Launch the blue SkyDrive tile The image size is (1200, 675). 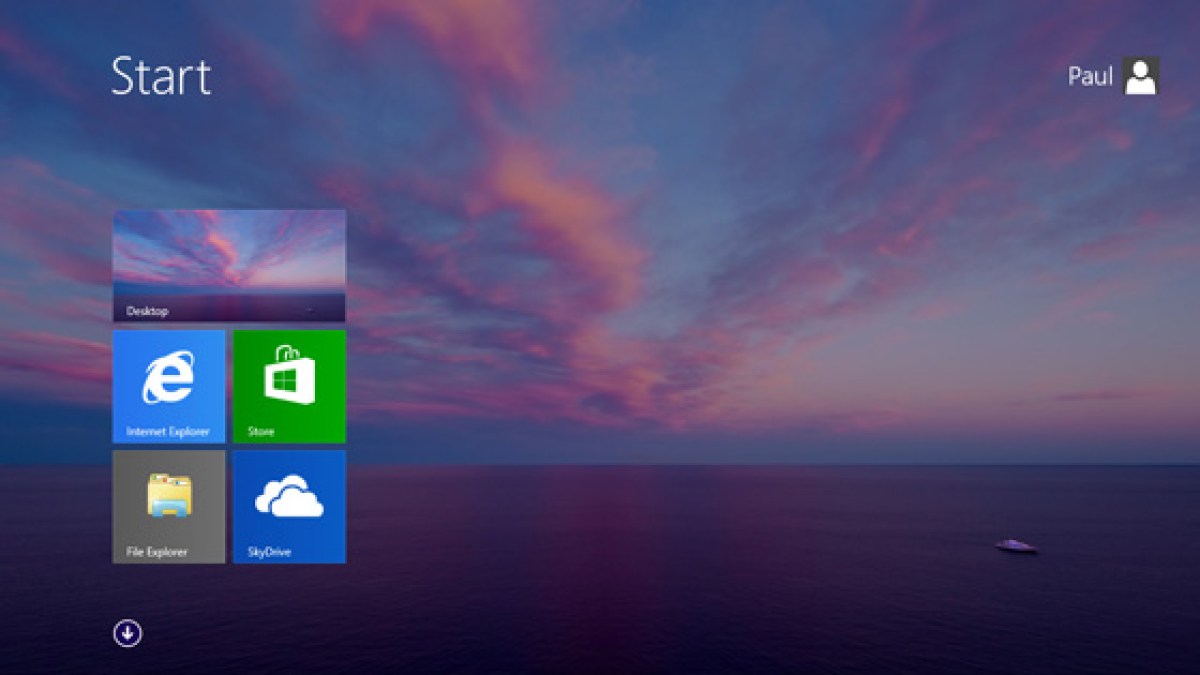[x=289, y=506]
